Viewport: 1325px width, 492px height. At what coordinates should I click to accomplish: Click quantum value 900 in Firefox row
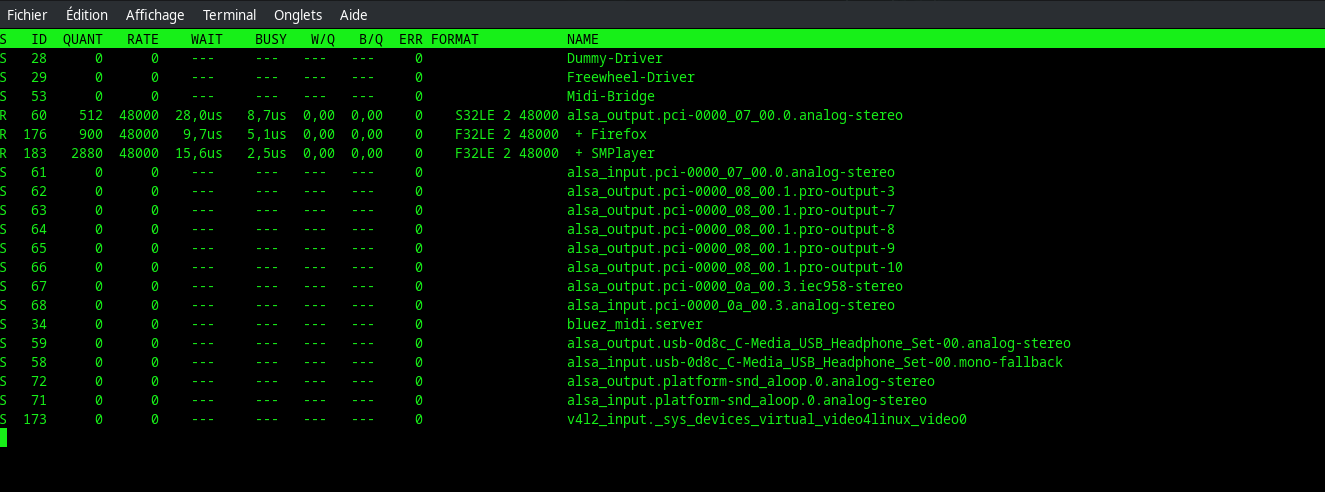[x=91, y=135]
